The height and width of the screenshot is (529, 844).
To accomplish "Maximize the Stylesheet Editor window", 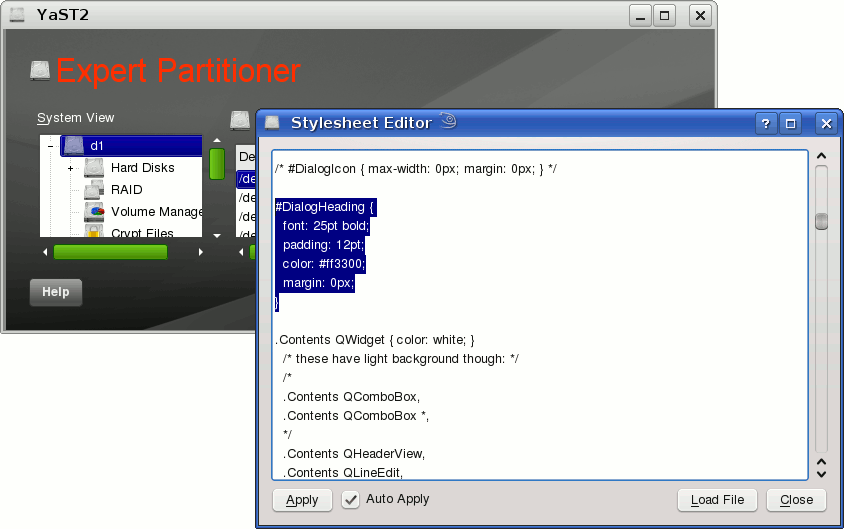I will pos(791,124).
